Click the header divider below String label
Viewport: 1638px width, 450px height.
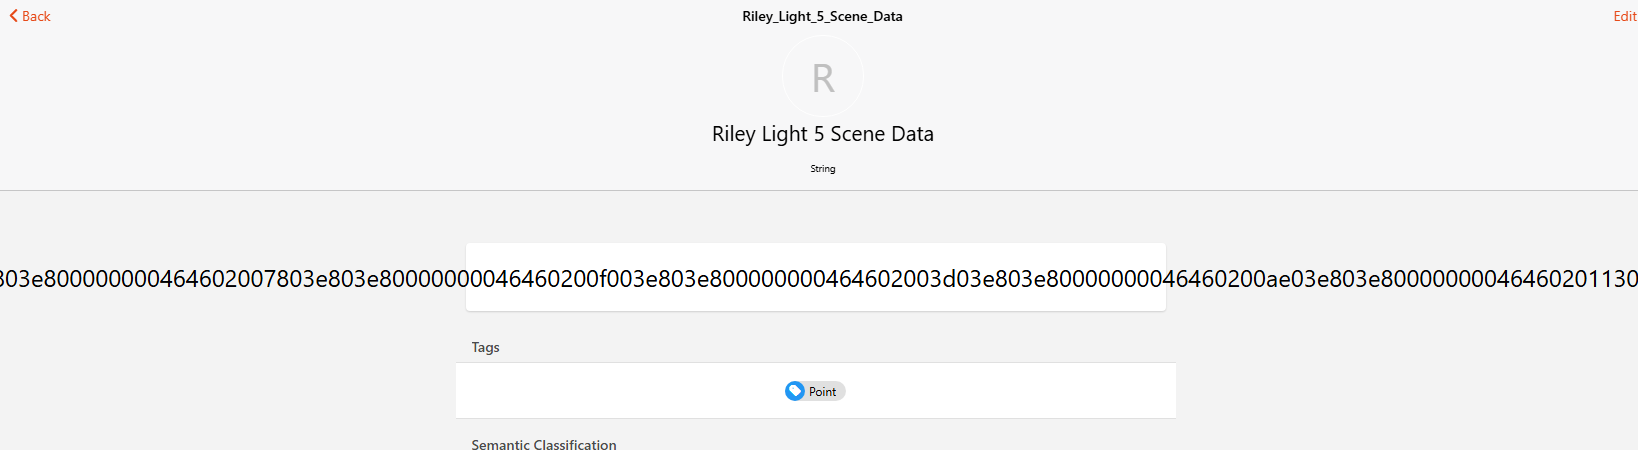pos(819,190)
